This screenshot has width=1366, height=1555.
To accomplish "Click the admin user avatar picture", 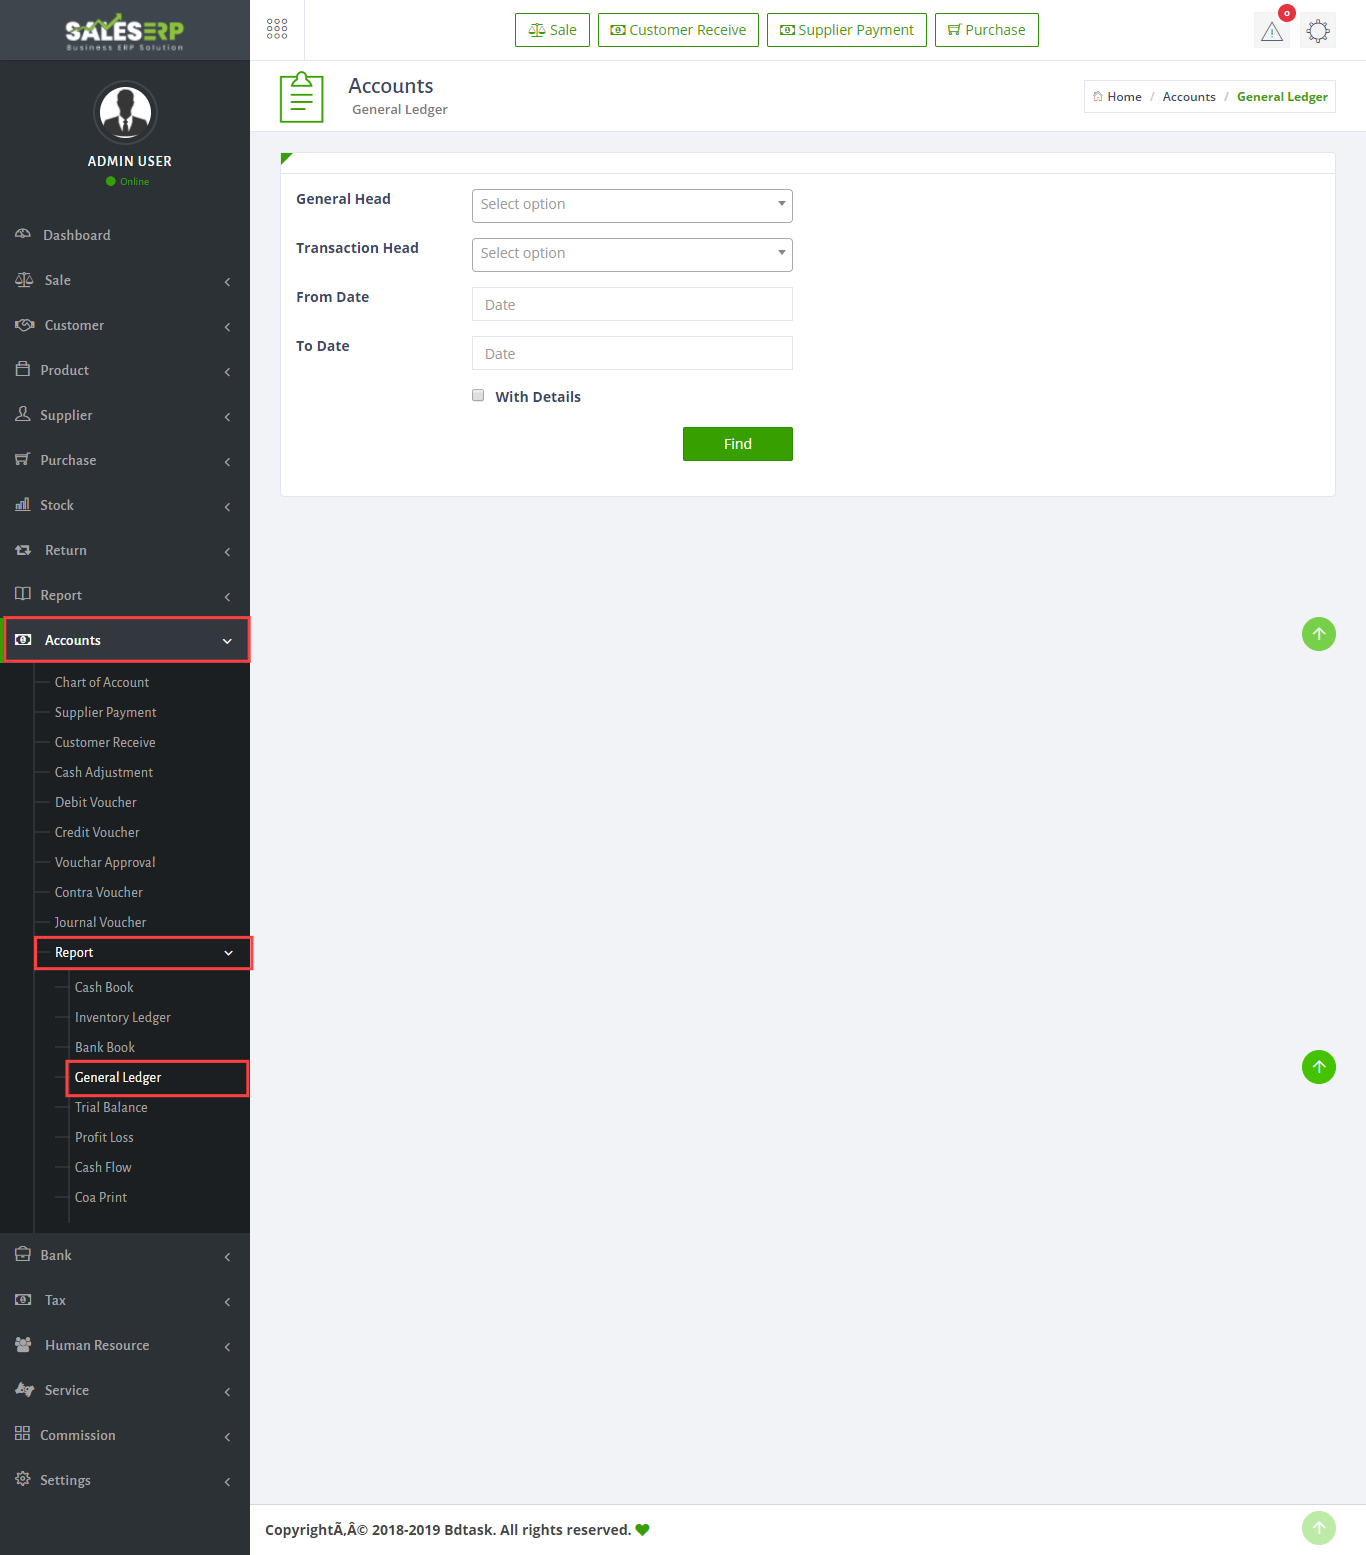I will tap(125, 112).
